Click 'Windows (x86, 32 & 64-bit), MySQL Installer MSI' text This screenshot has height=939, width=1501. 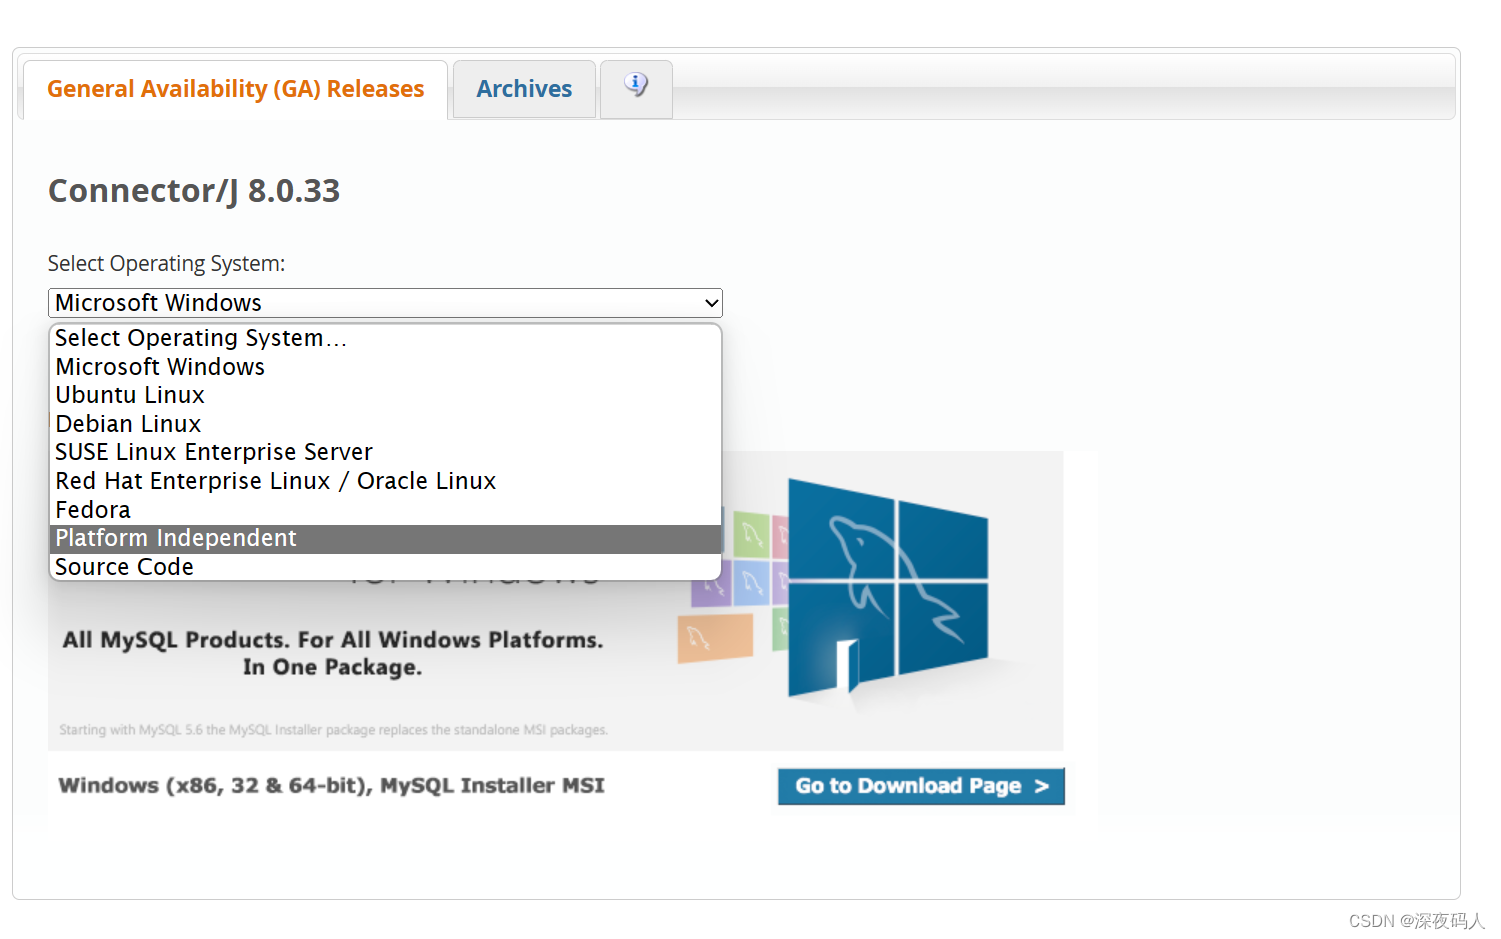pyautogui.click(x=331, y=786)
